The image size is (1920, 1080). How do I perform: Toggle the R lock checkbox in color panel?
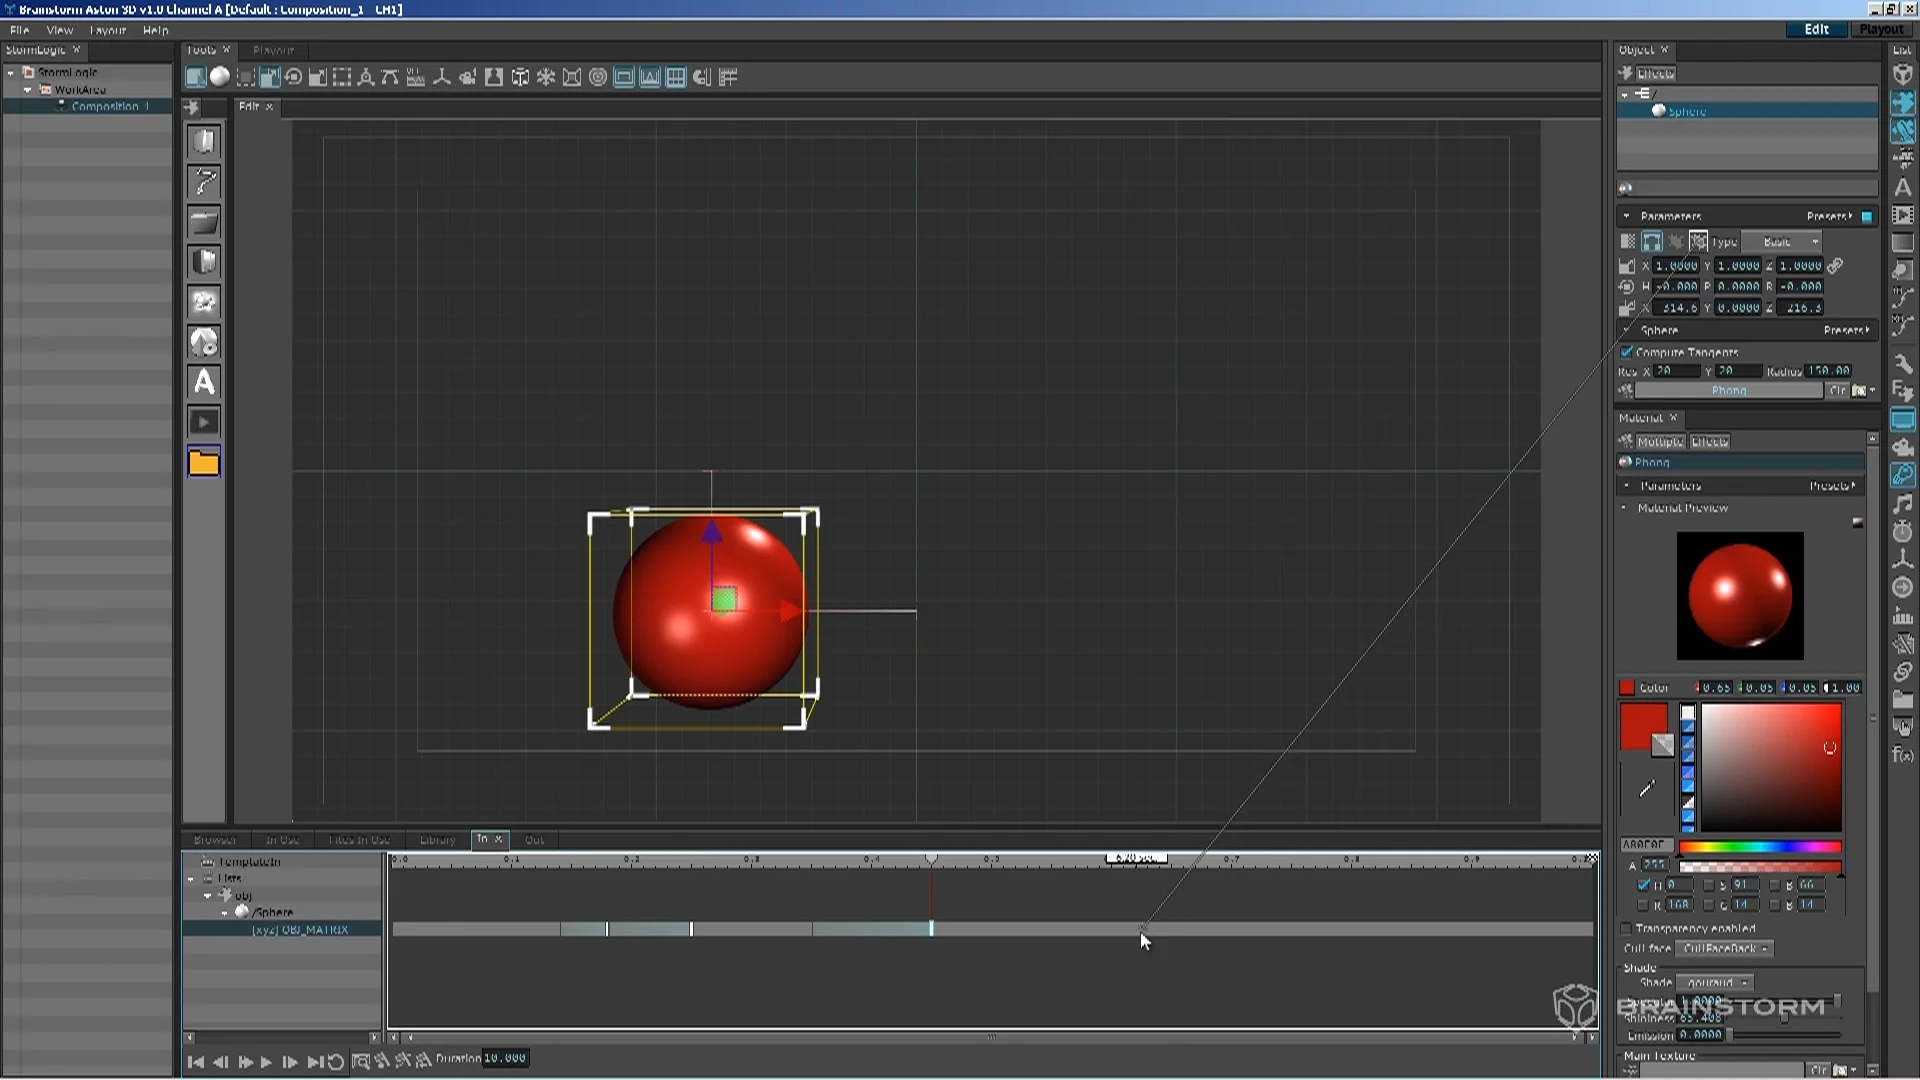[1643, 905]
